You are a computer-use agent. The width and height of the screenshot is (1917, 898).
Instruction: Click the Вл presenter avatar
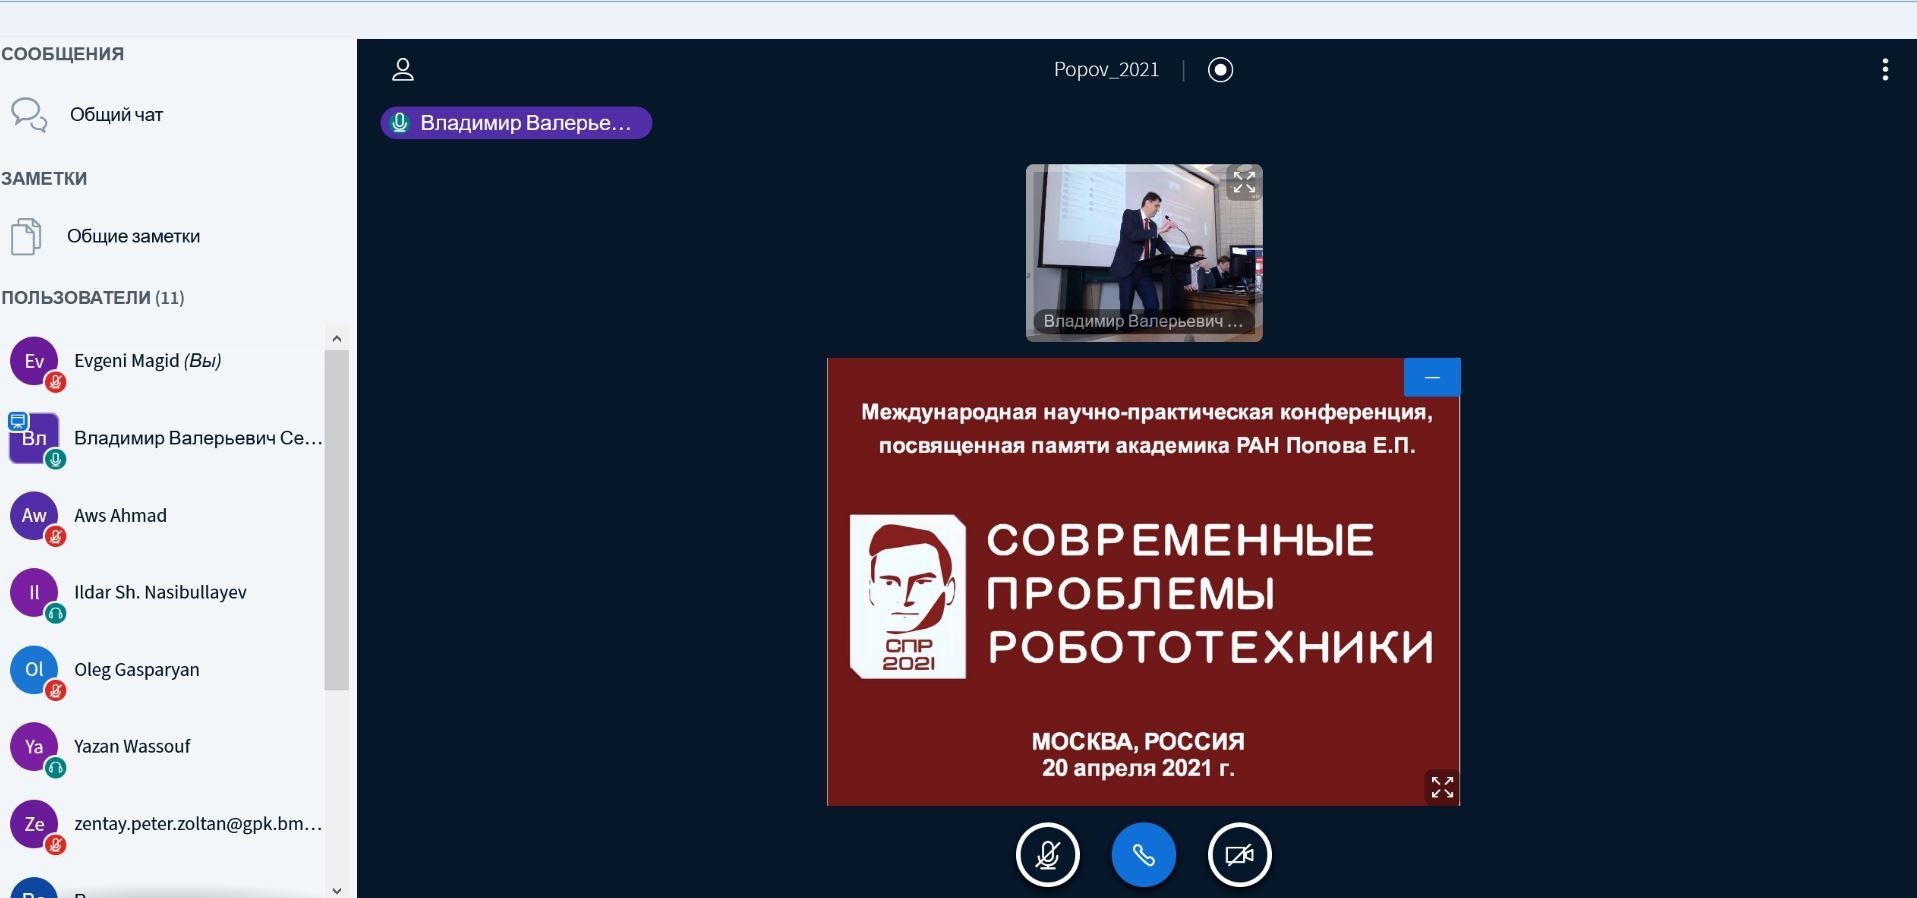pos(34,438)
